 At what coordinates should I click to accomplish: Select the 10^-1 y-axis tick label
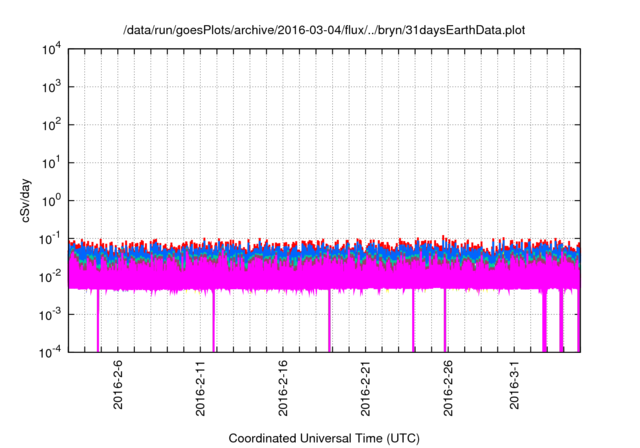coord(50,239)
